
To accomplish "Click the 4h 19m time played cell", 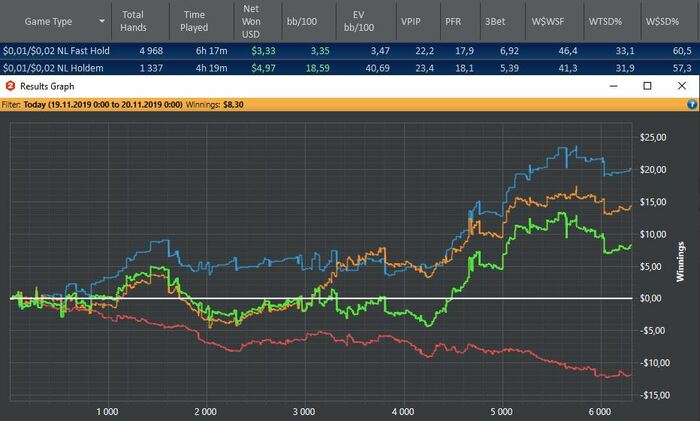I will (212, 68).
